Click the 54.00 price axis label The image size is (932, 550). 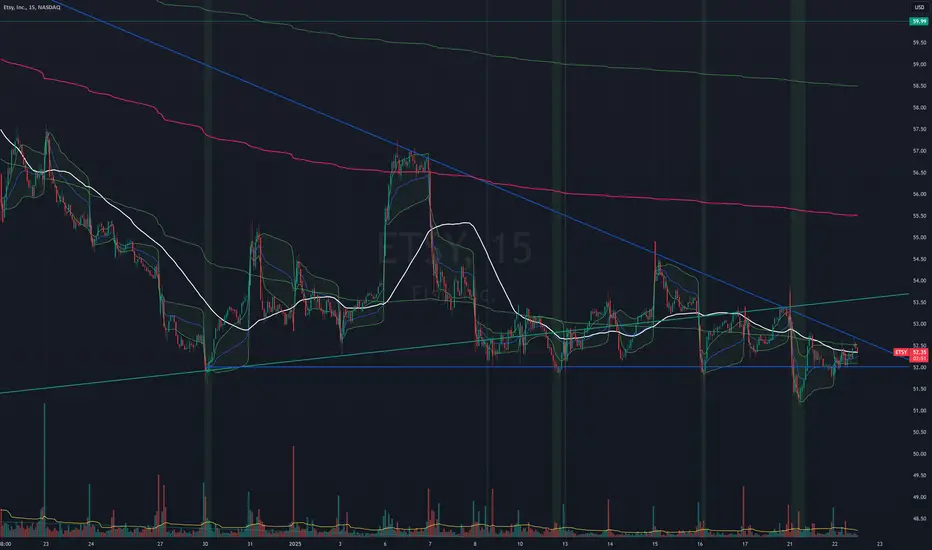pyautogui.click(x=920, y=281)
